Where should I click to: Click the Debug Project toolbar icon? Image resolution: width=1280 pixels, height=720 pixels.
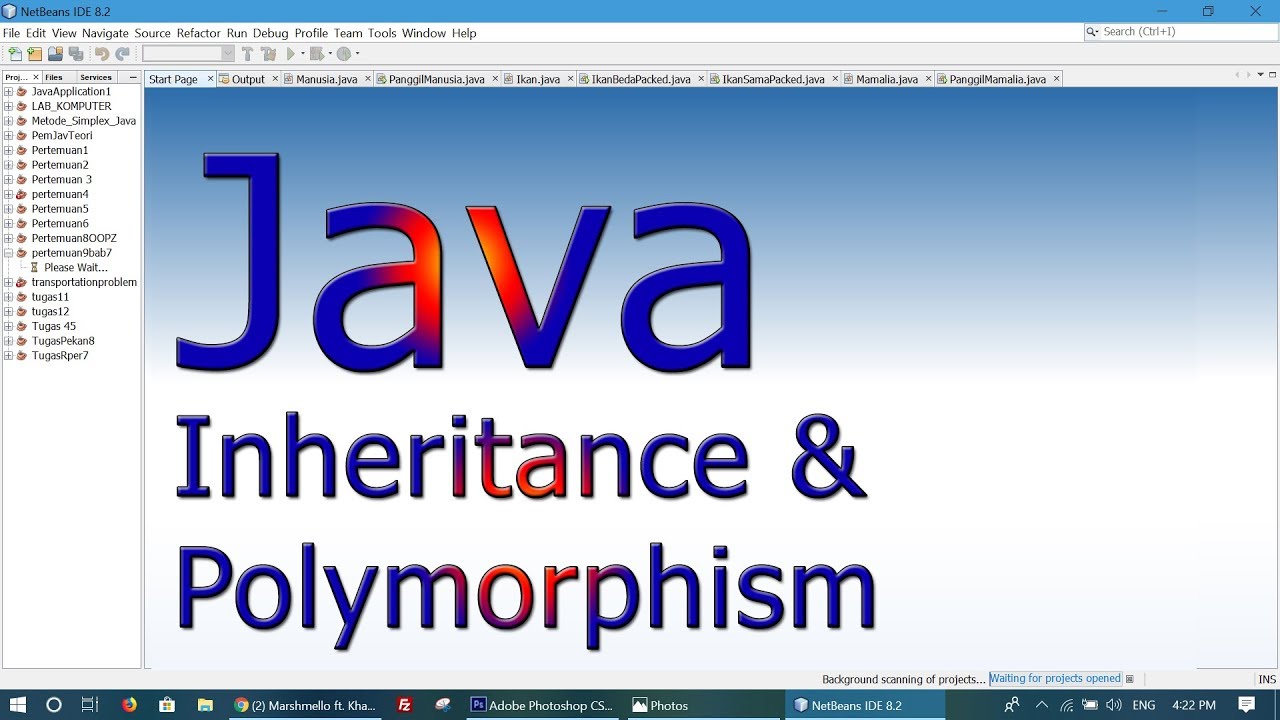[x=317, y=54]
